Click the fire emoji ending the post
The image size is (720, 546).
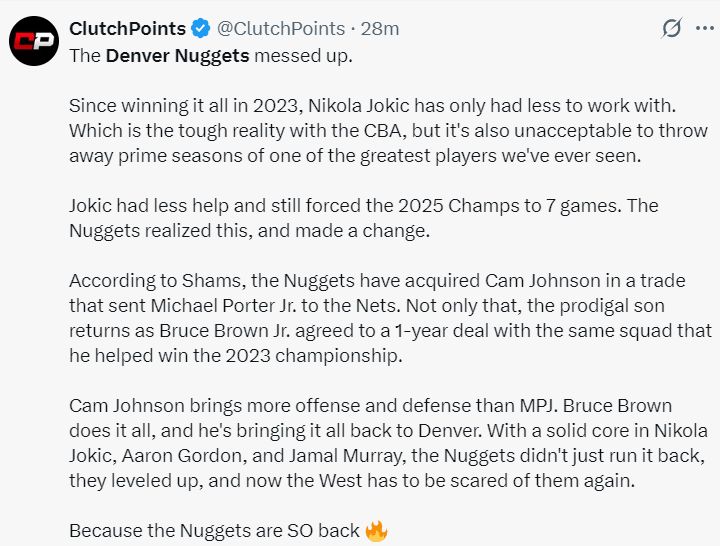[x=376, y=530]
